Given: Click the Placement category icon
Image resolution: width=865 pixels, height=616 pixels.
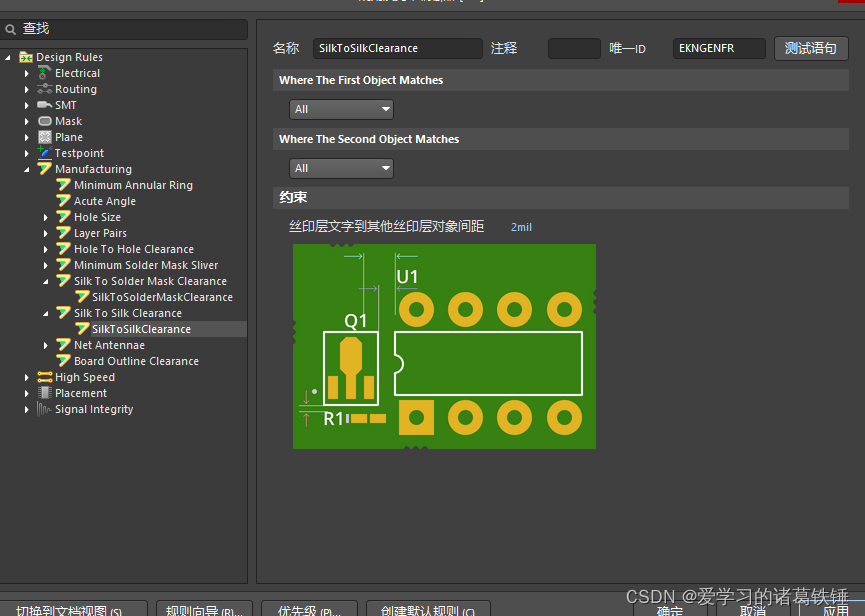Looking at the screenshot, I should (x=45, y=393).
